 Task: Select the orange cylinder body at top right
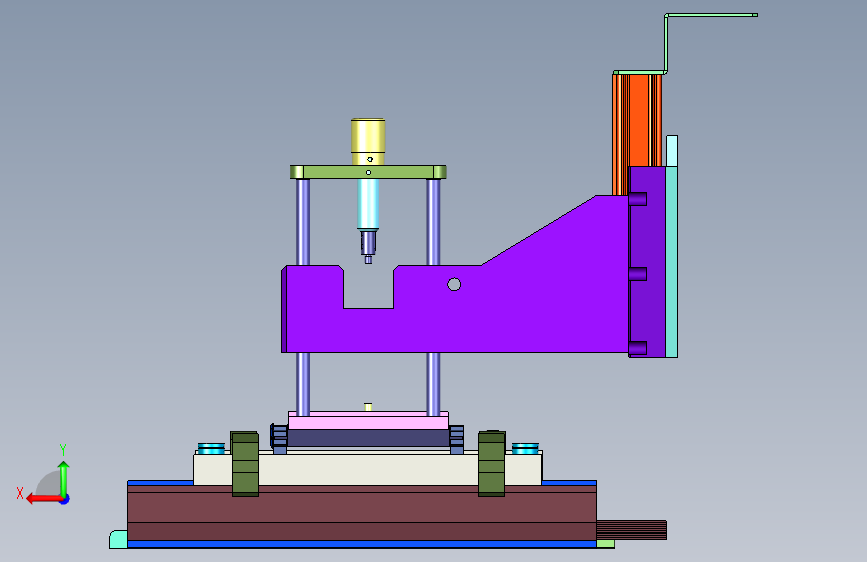pos(636,133)
